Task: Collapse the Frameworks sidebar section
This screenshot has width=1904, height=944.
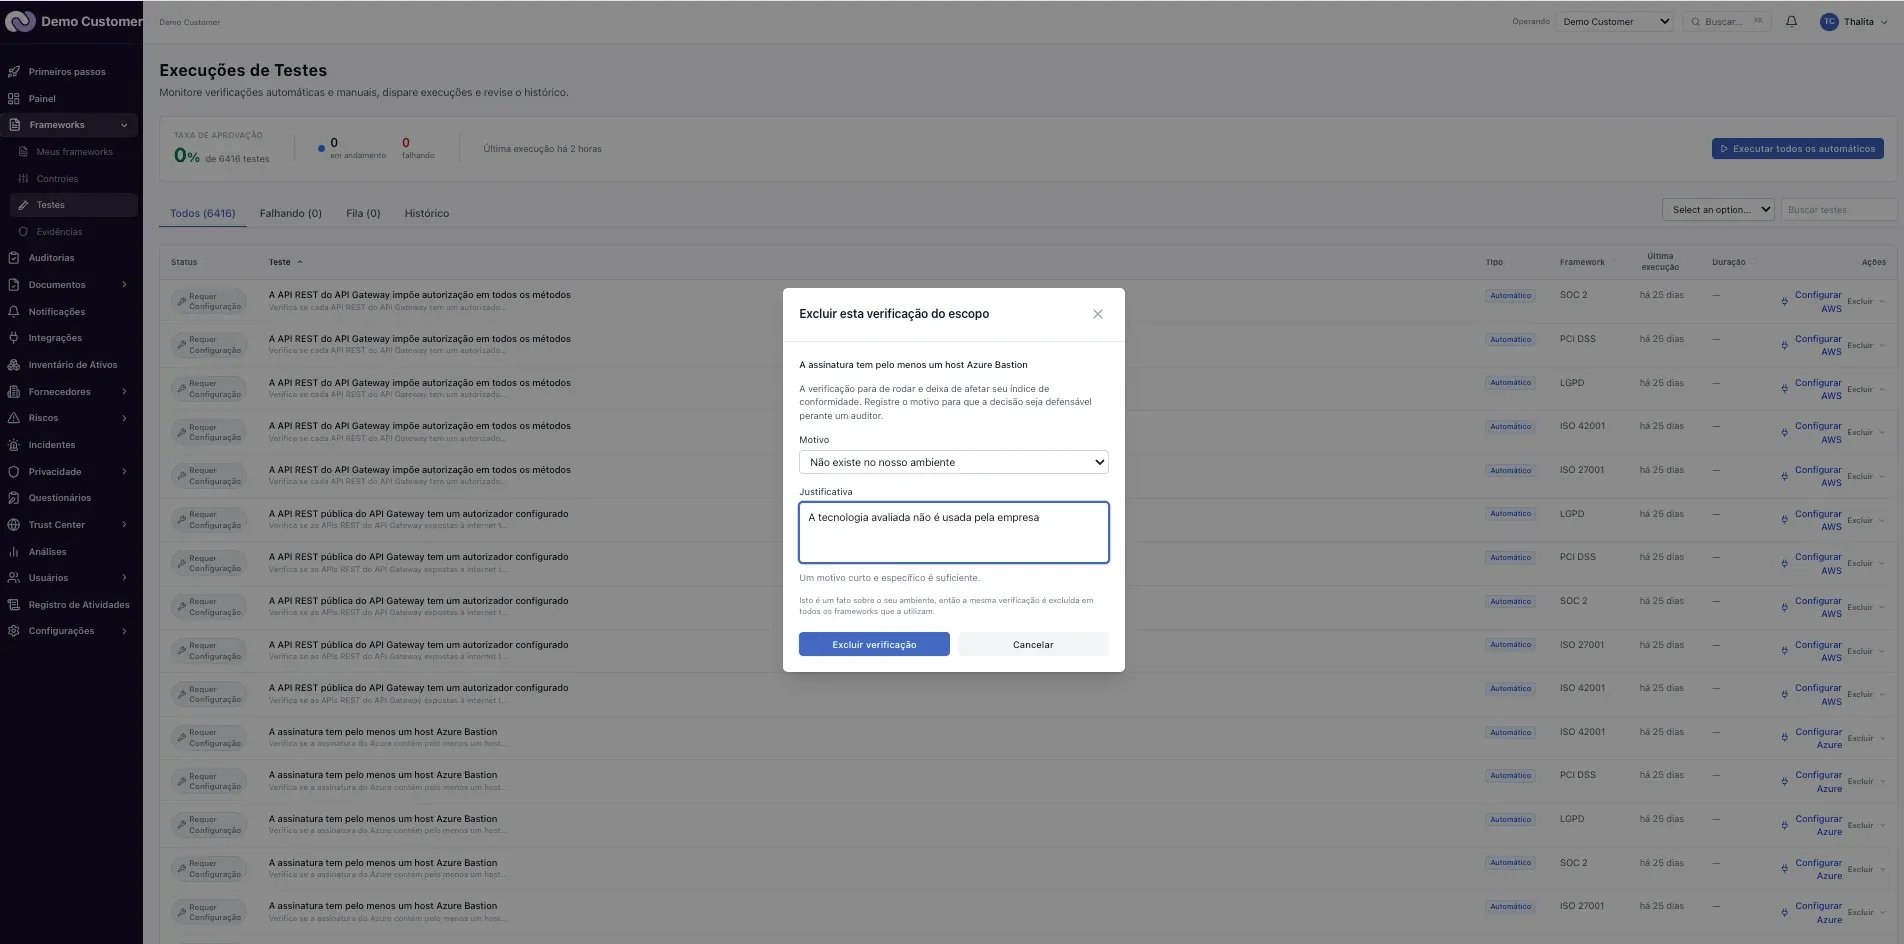Action: pyautogui.click(x=124, y=125)
